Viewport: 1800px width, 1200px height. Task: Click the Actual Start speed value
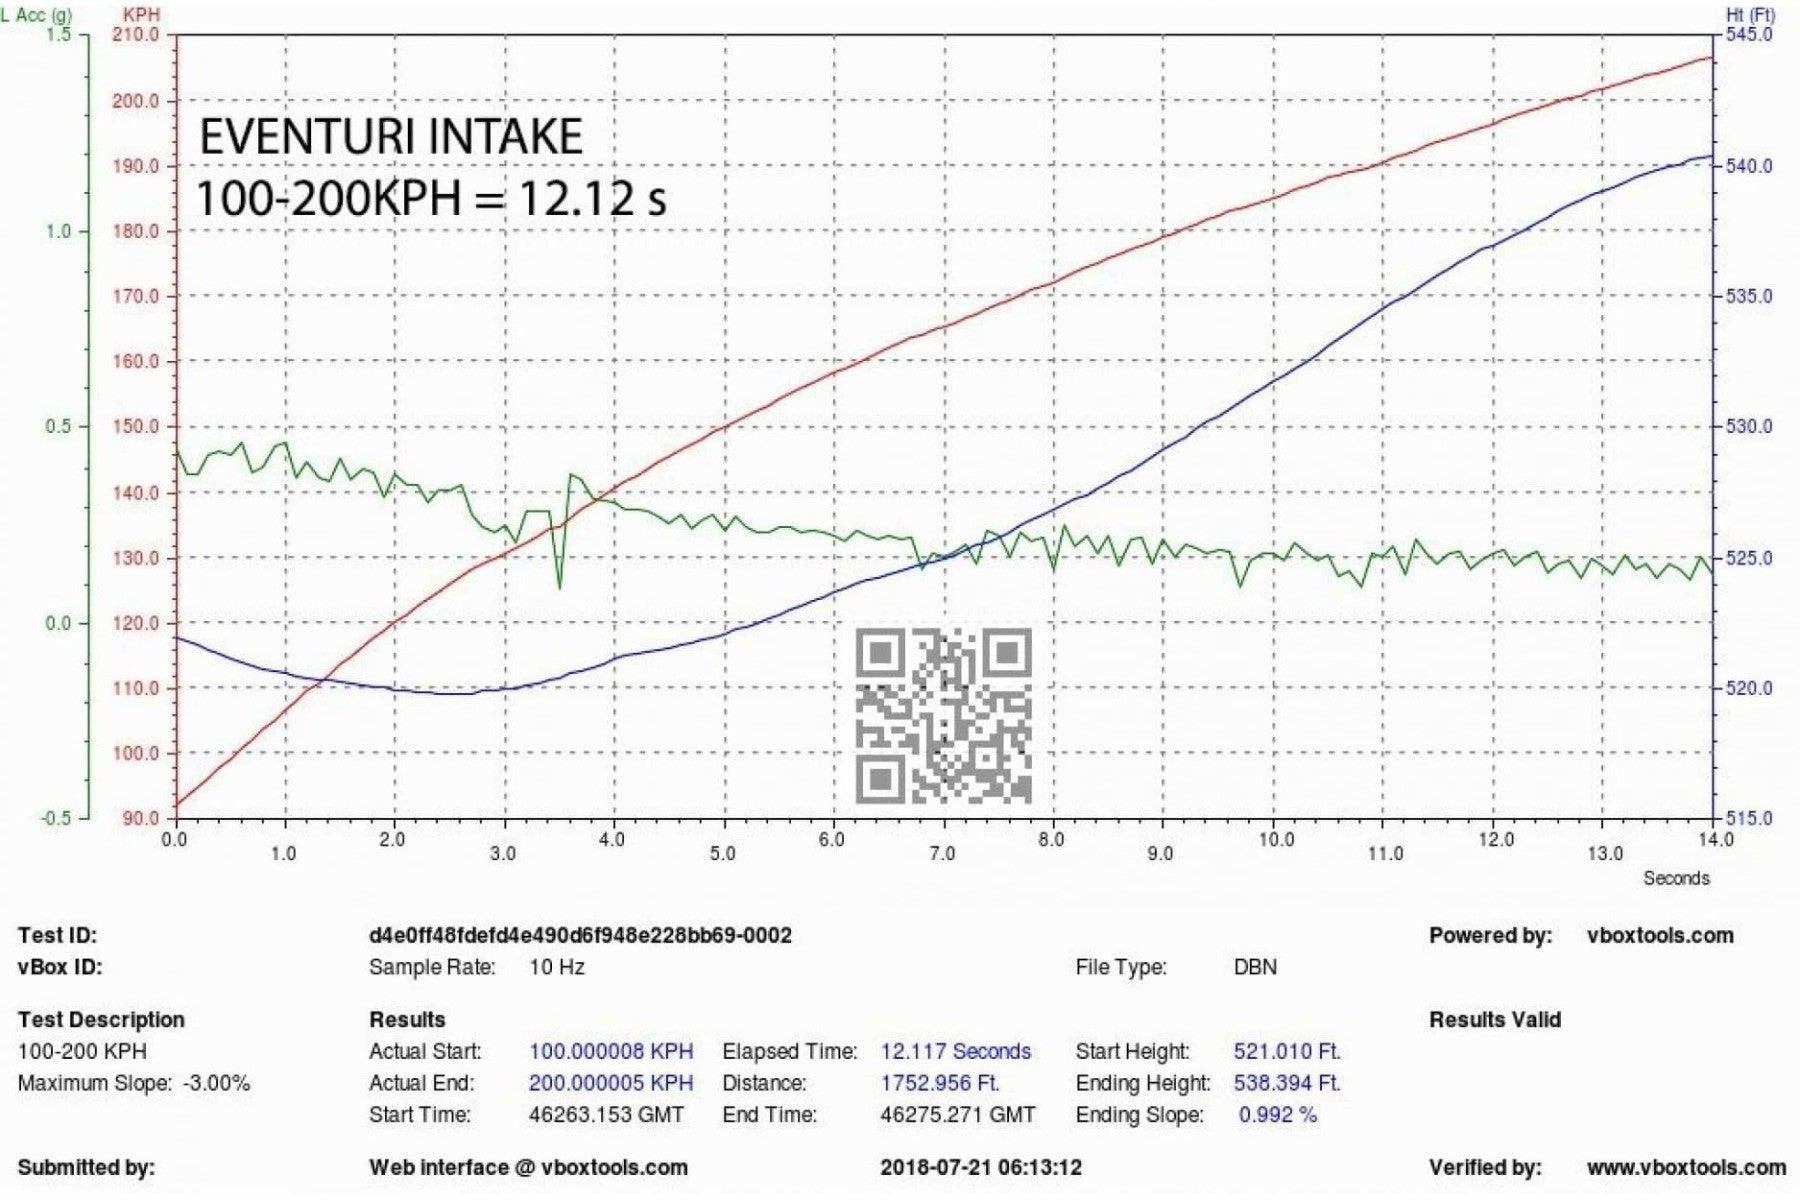pyautogui.click(x=610, y=1052)
